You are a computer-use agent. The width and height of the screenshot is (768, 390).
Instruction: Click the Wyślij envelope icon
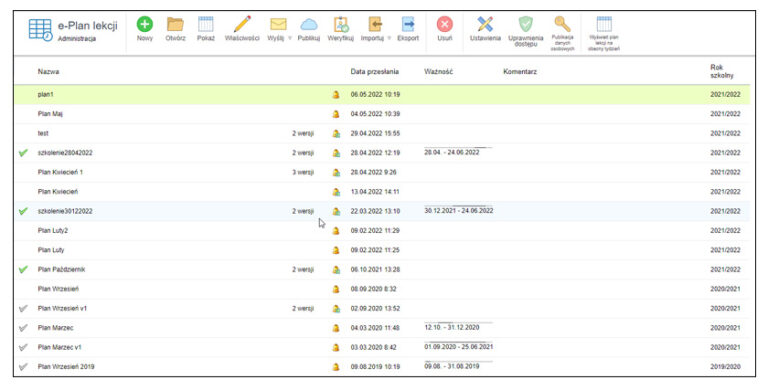tap(278, 24)
